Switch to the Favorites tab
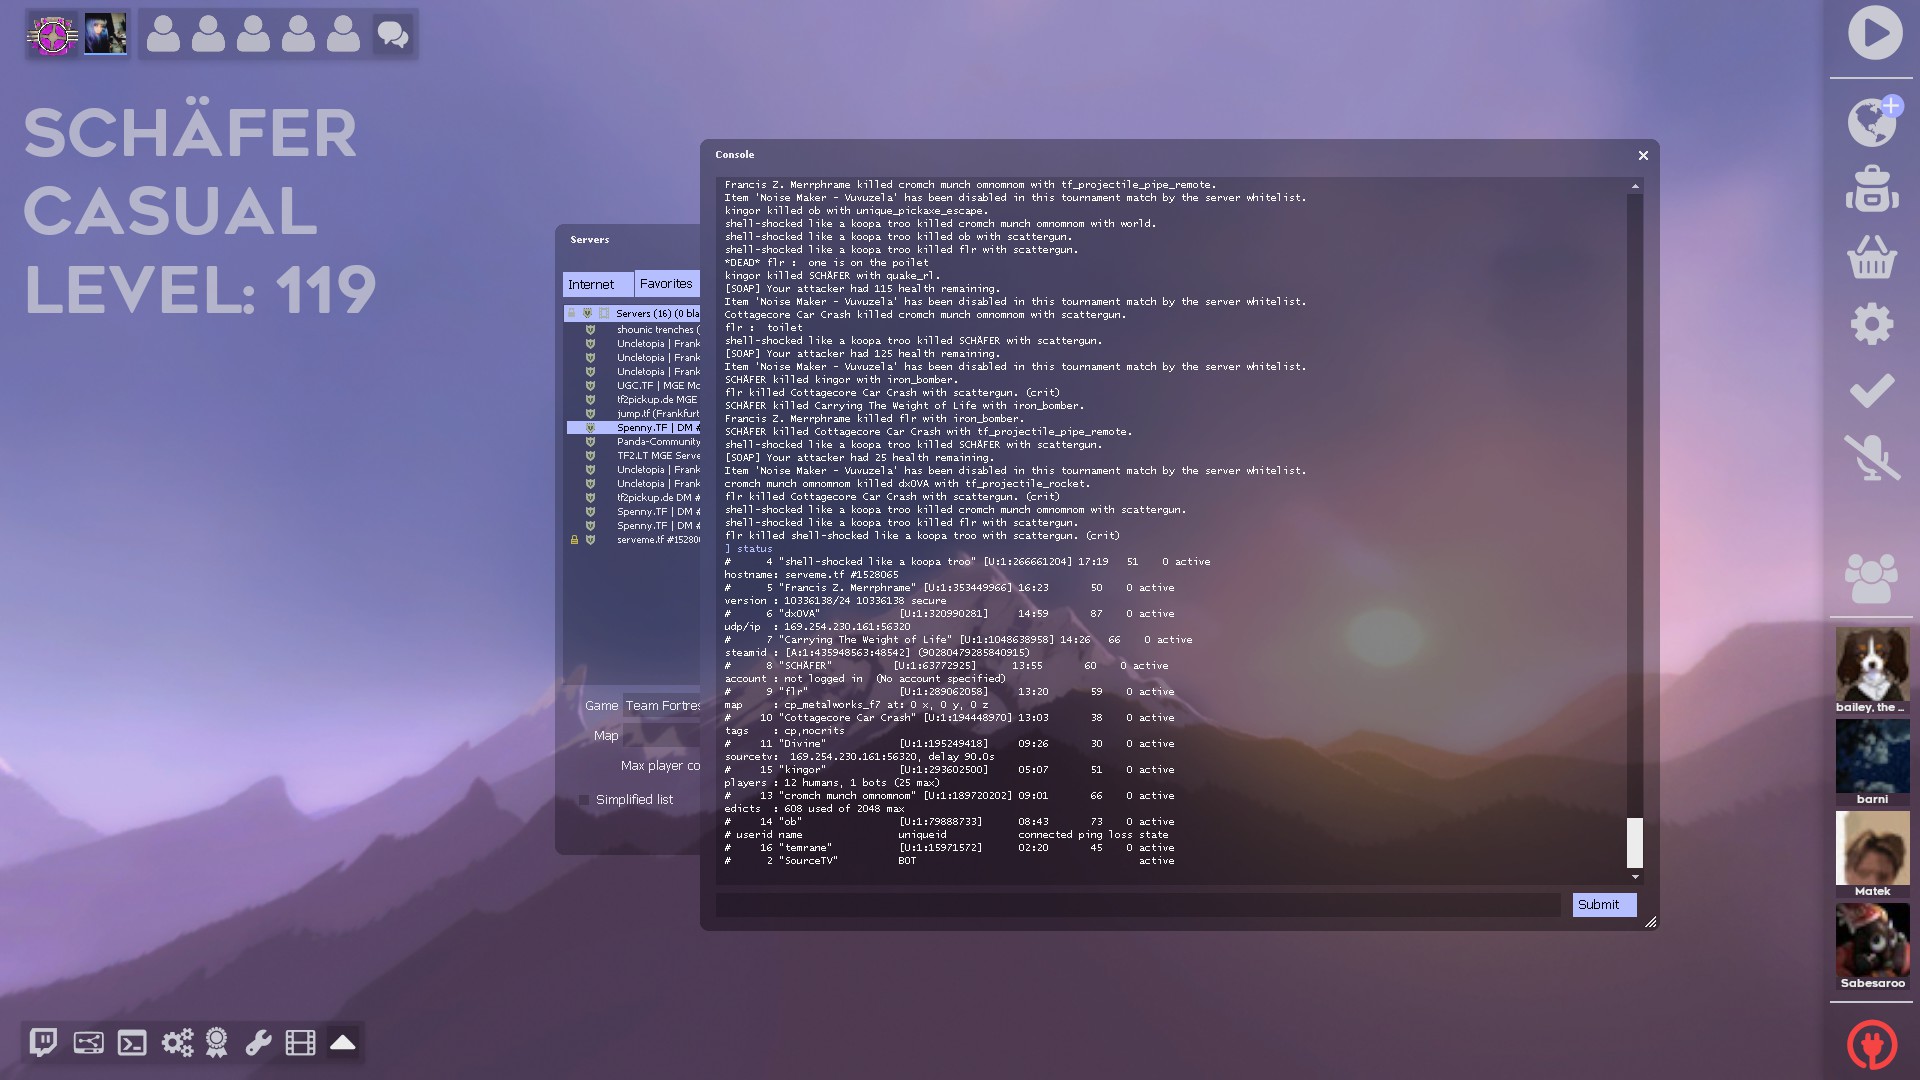This screenshot has width=1920, height=1080. pyautogui.click(x=666, y=284)
